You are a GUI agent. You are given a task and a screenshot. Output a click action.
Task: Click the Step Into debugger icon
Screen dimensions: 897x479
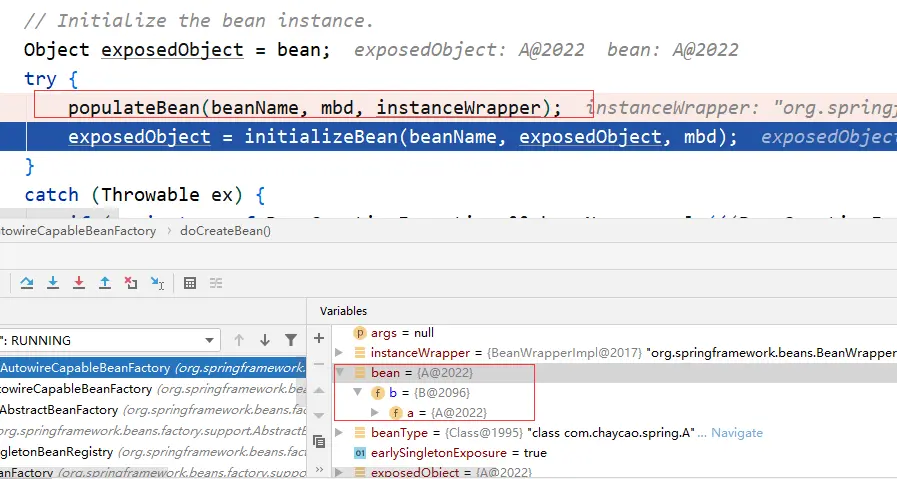pyautogui.click(x=53, y=283)
